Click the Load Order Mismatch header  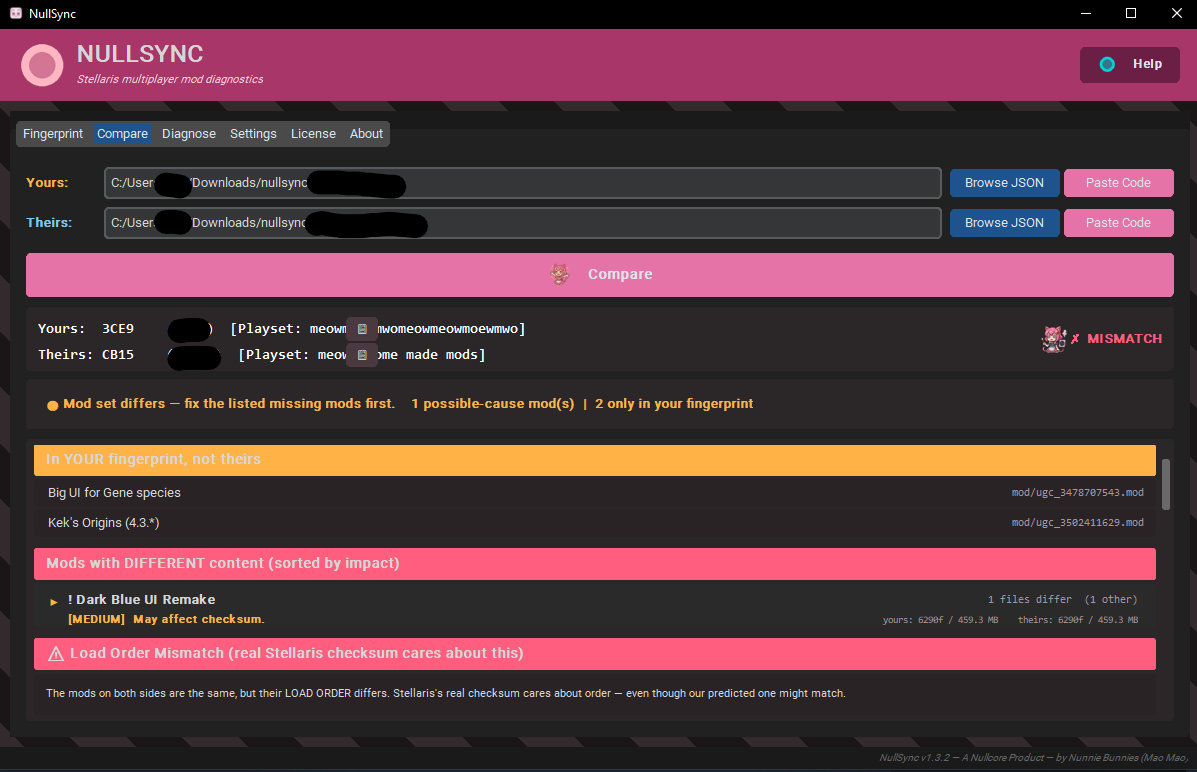tap(595, 654)
